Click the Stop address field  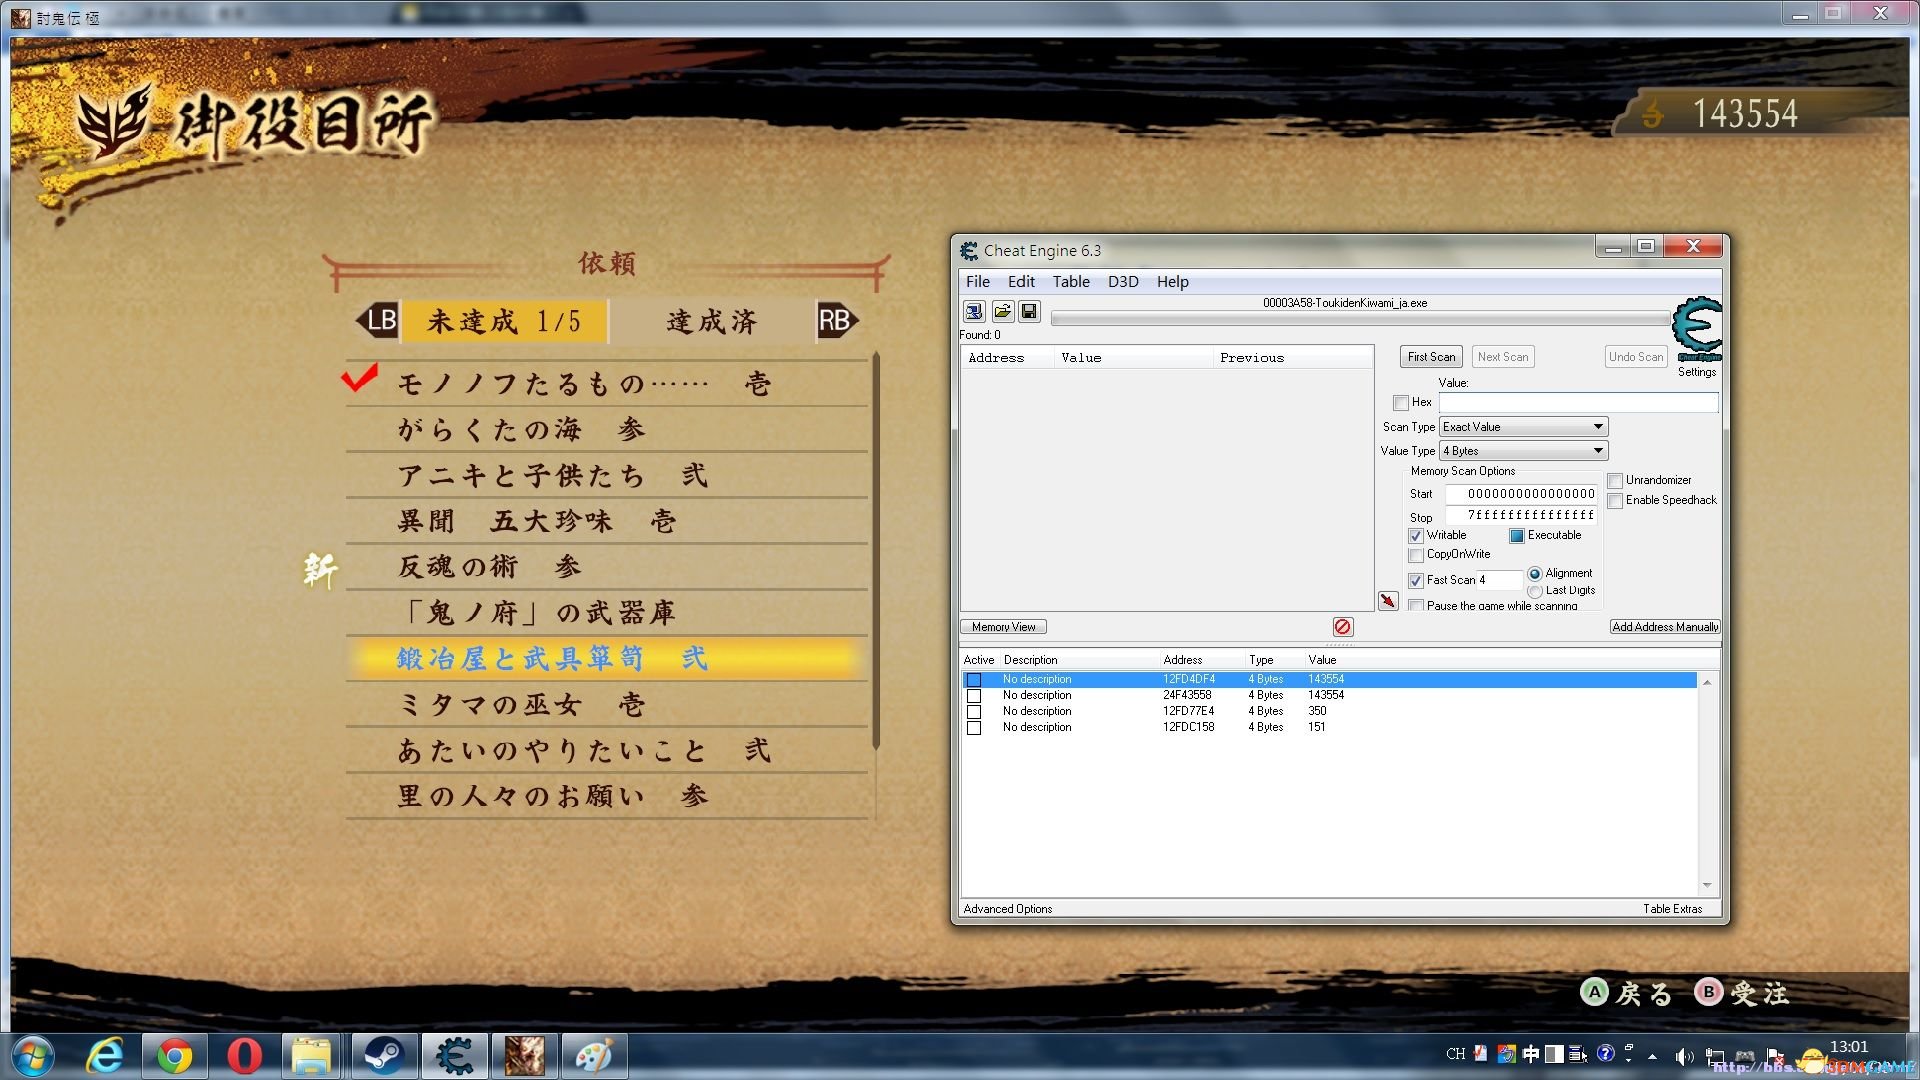1522,516
